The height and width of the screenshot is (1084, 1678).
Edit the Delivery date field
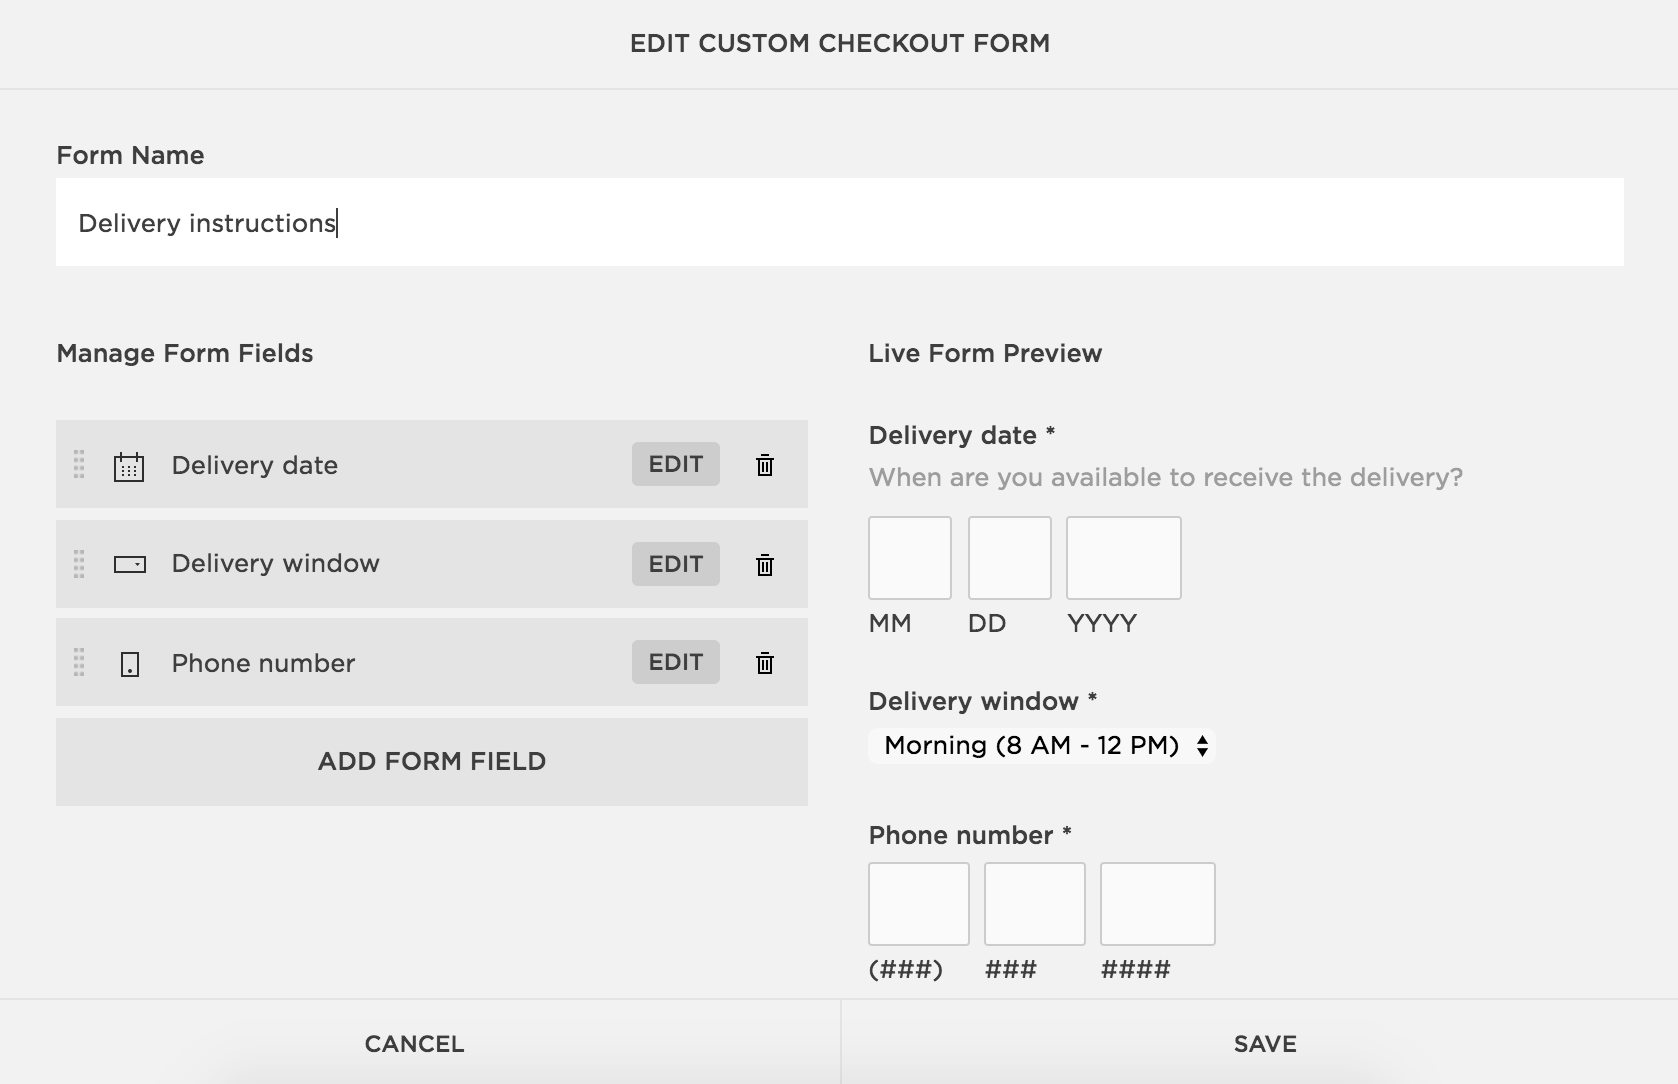(x=675, y=464)
